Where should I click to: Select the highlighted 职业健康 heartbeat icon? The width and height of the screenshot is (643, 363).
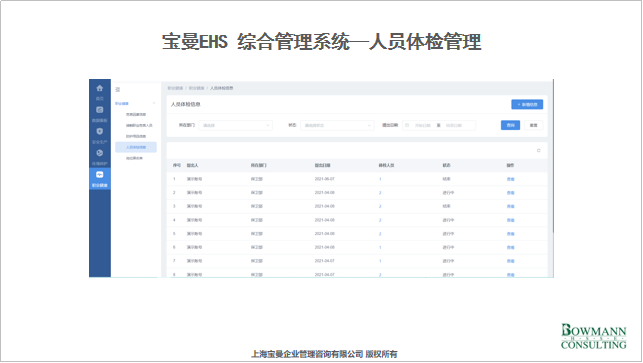pyautogui.click(x=100, y=175)
